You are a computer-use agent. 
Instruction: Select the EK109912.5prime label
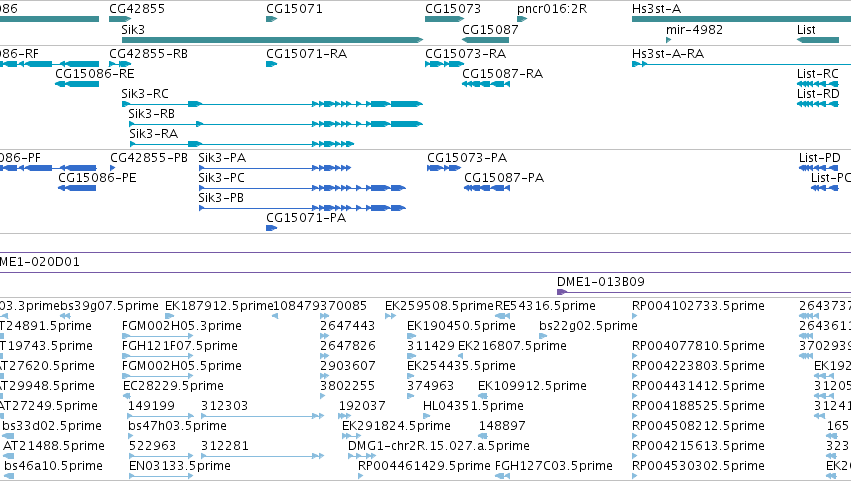532,387
